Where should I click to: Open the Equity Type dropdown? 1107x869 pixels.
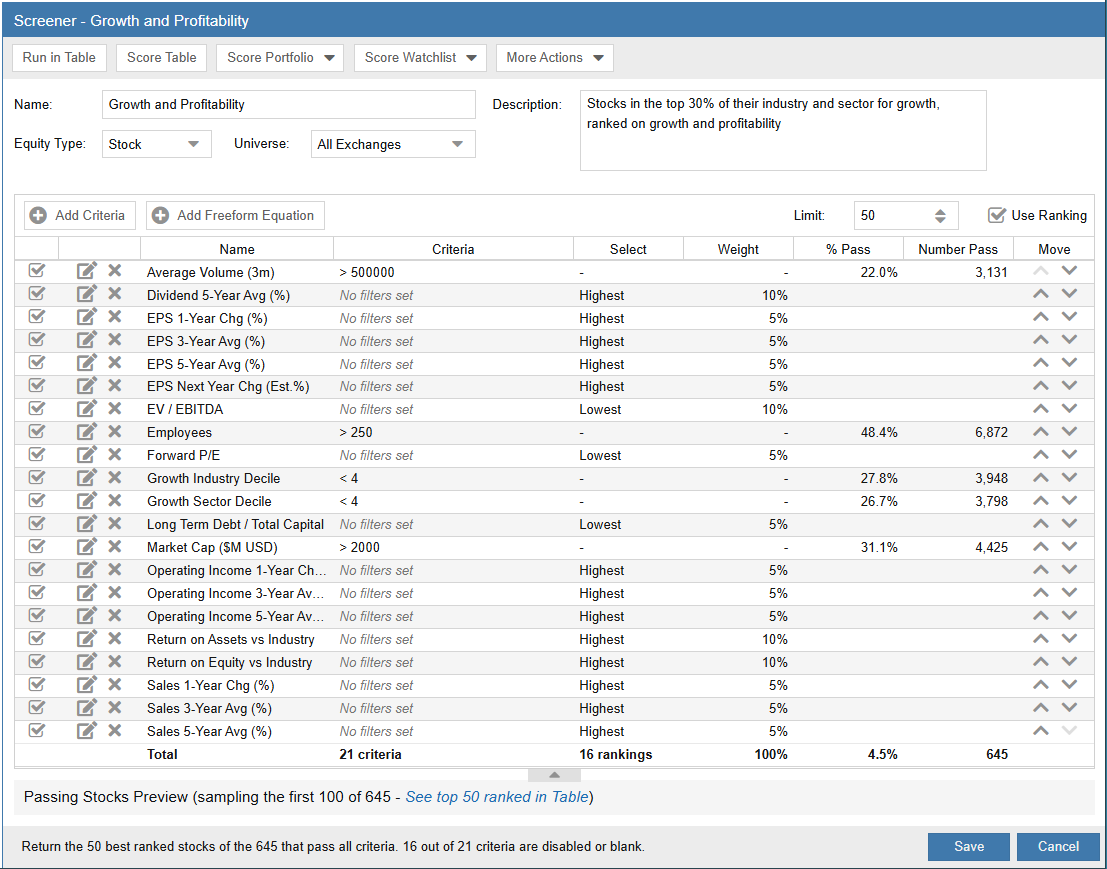pyautogui.click(x=157, y=144)
